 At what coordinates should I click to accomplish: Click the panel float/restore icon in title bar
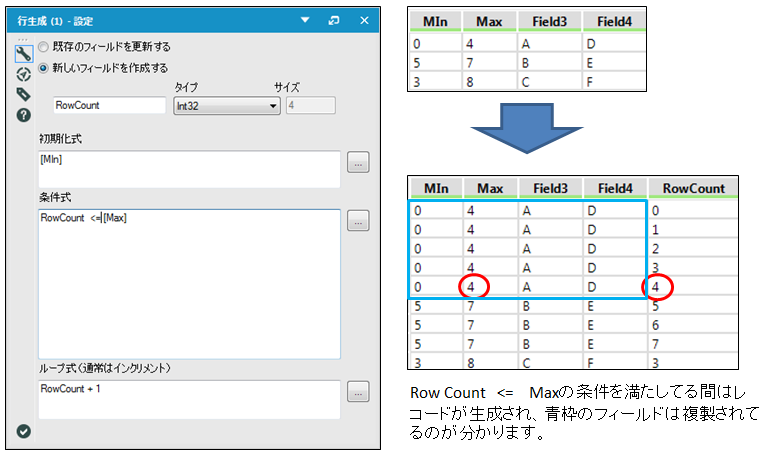pyautogui.click(x=333, y=20)
